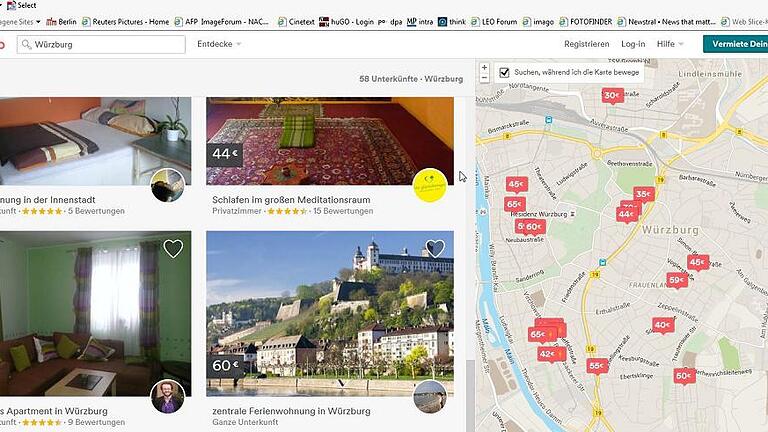Select the 55€ map price marker
The image size is (768, 432).
tap(597, 365)
